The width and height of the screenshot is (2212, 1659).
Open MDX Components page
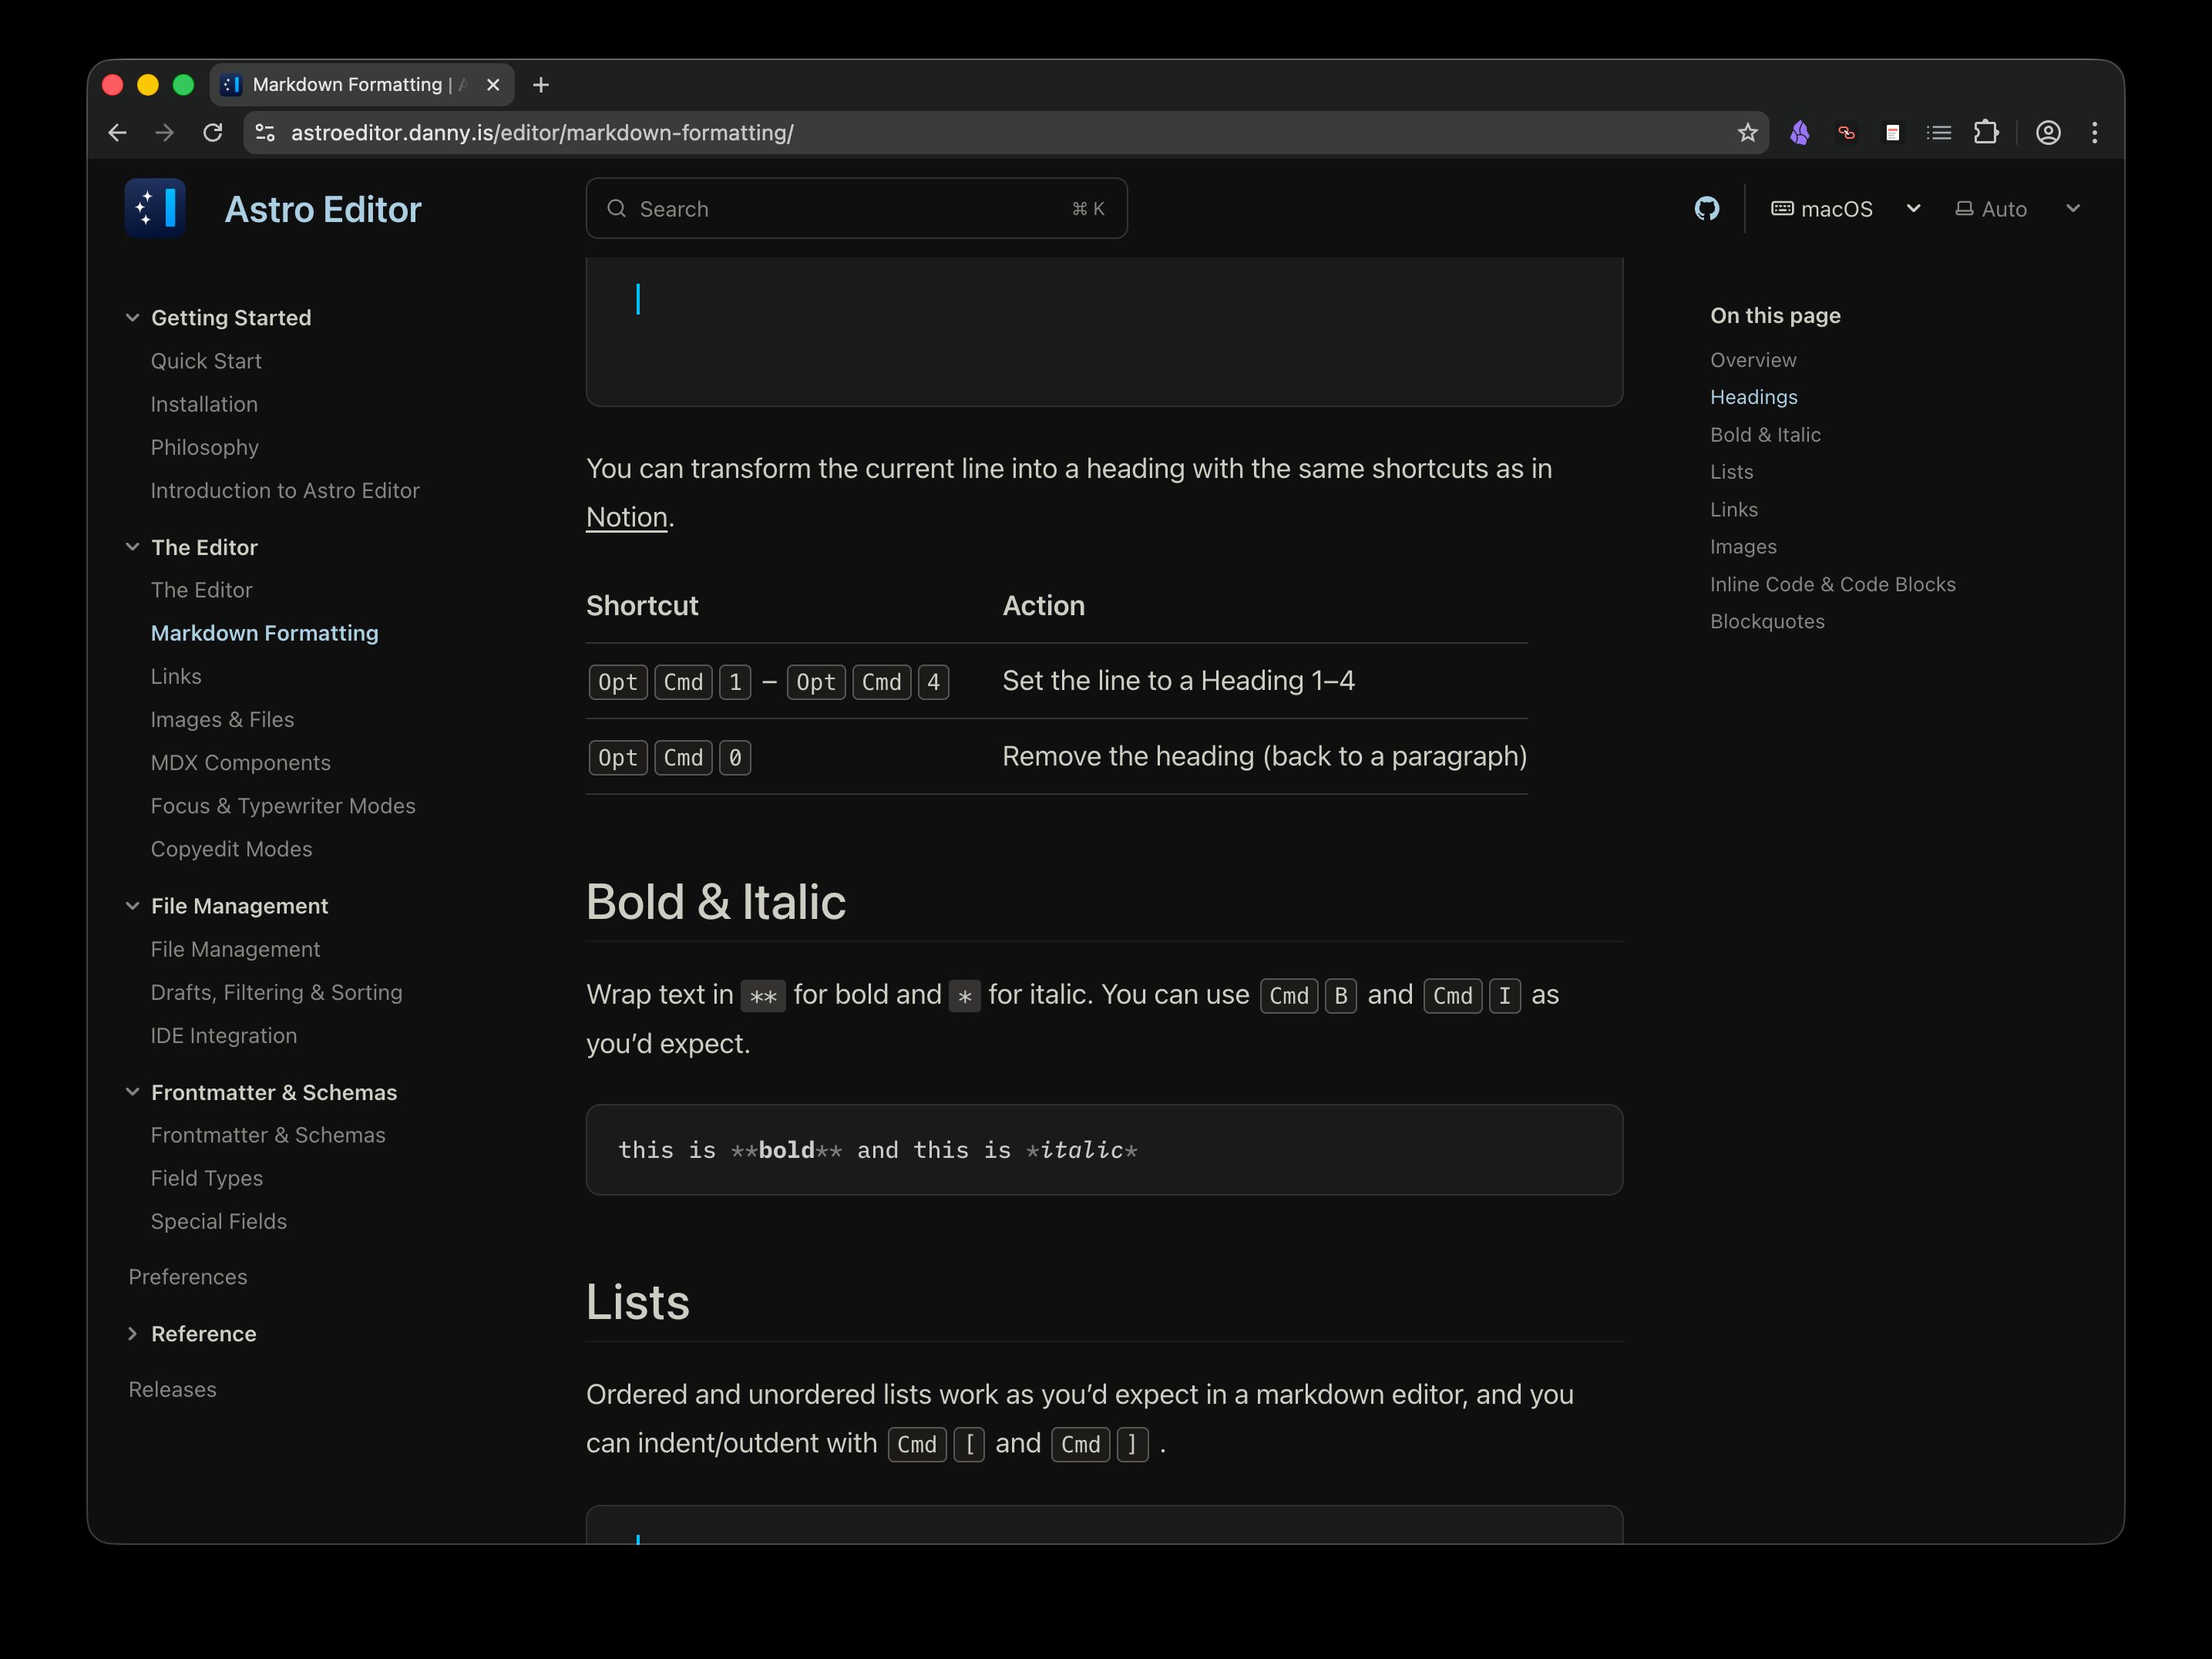(x=240, y=762)
